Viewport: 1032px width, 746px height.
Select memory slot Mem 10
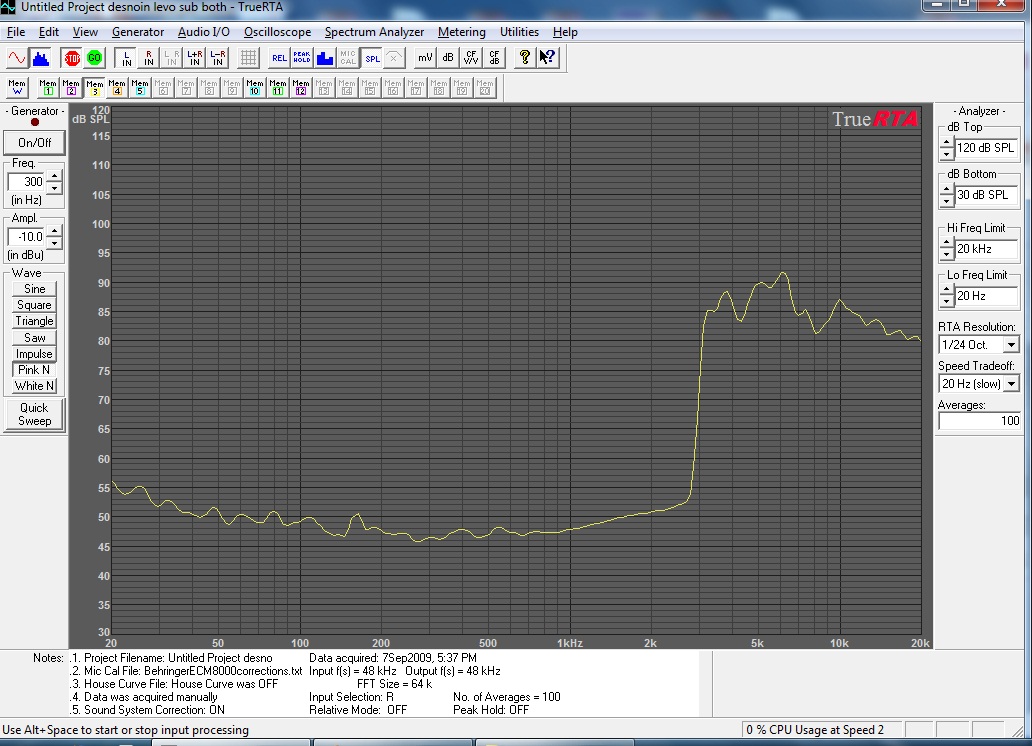pyautogui.click(x=255, y=87)
